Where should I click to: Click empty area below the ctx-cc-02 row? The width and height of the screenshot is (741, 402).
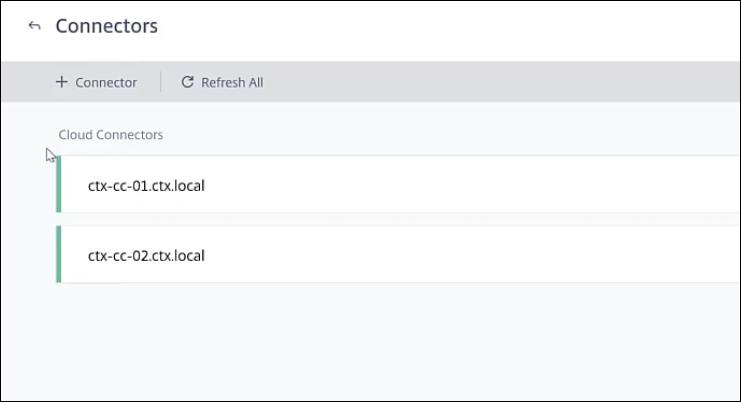tap(400, 340)
